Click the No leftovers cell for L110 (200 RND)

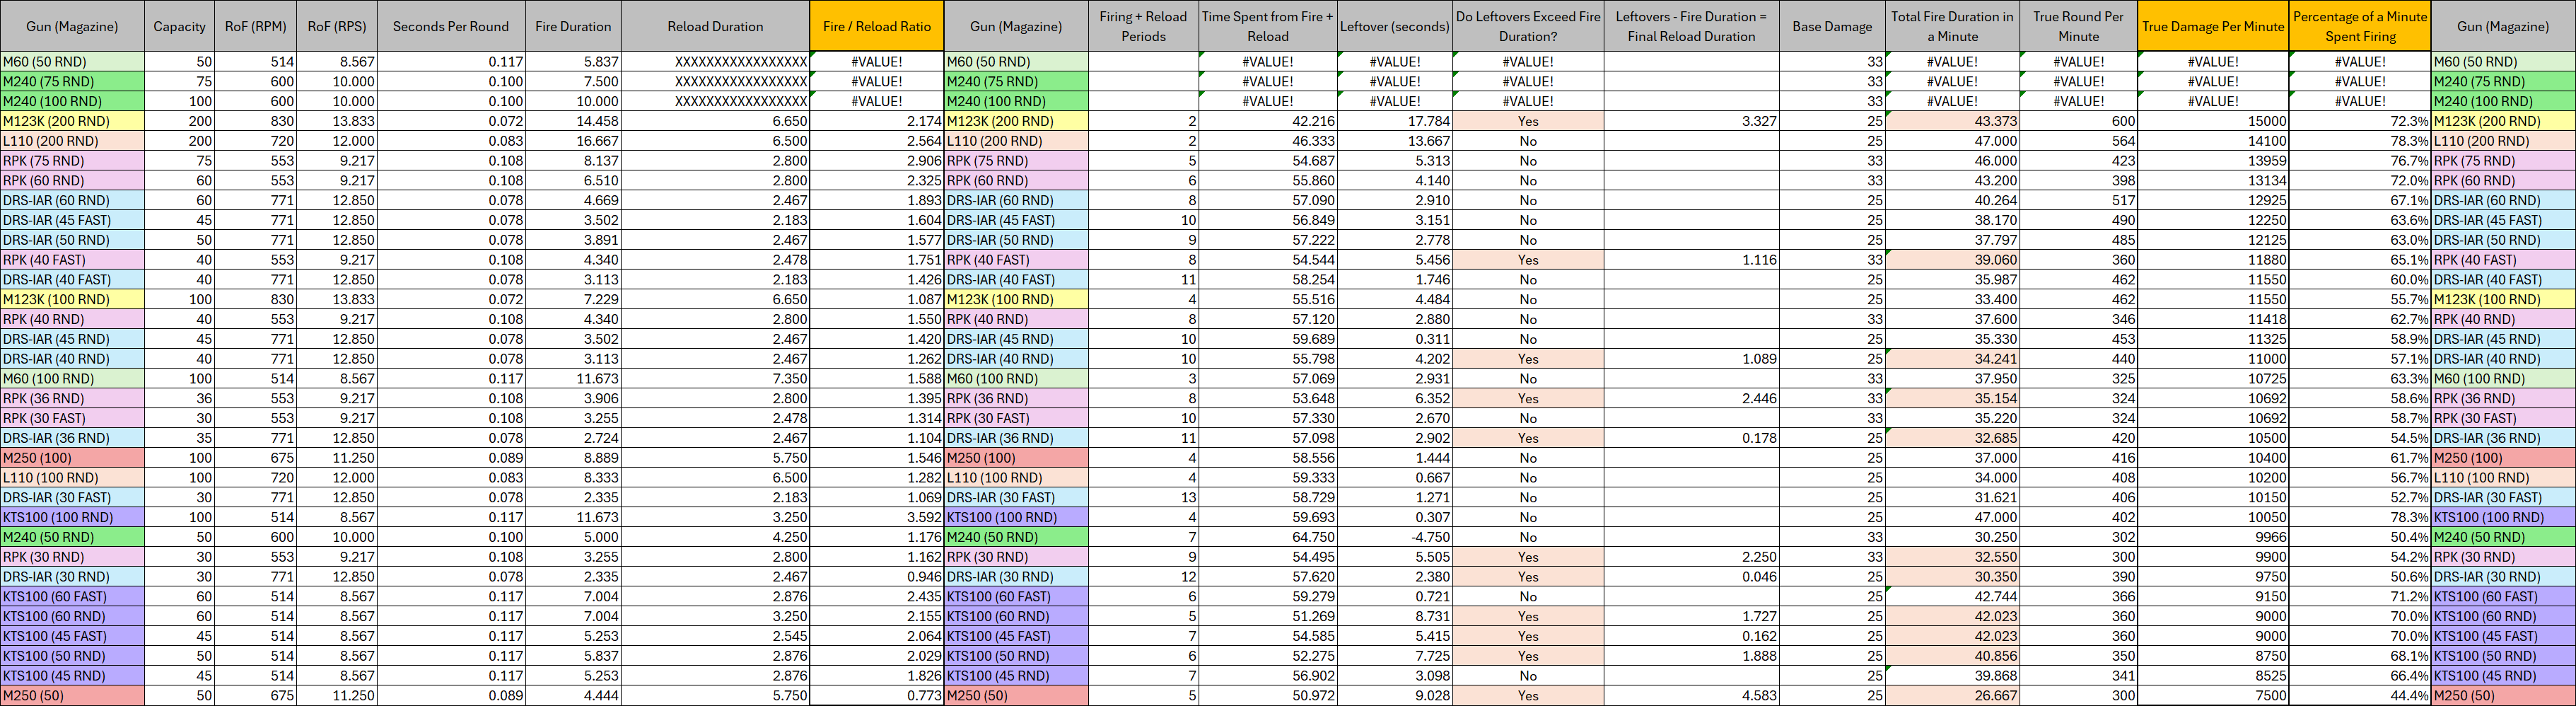click(x=1528, y=141)
